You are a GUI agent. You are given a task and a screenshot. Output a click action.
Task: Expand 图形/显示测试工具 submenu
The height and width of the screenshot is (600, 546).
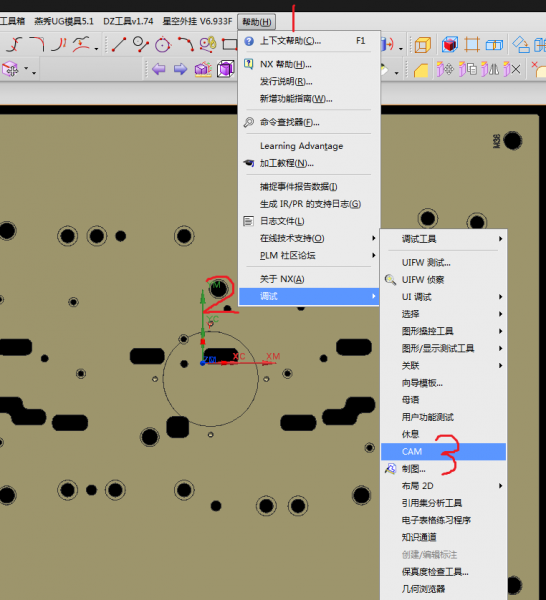coord(444,348)
